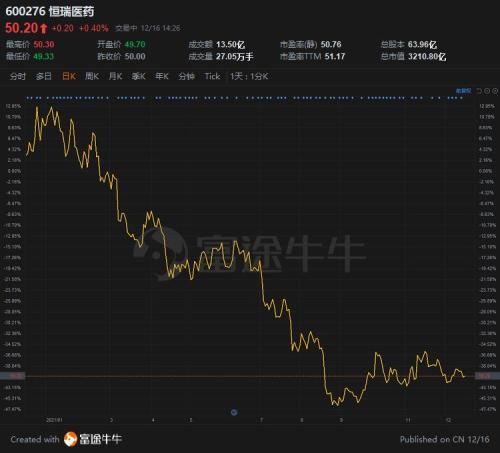Click the rightmost circular icon above the chart
Viewport: 500px width, 453px height.
[x=495, y=91]
